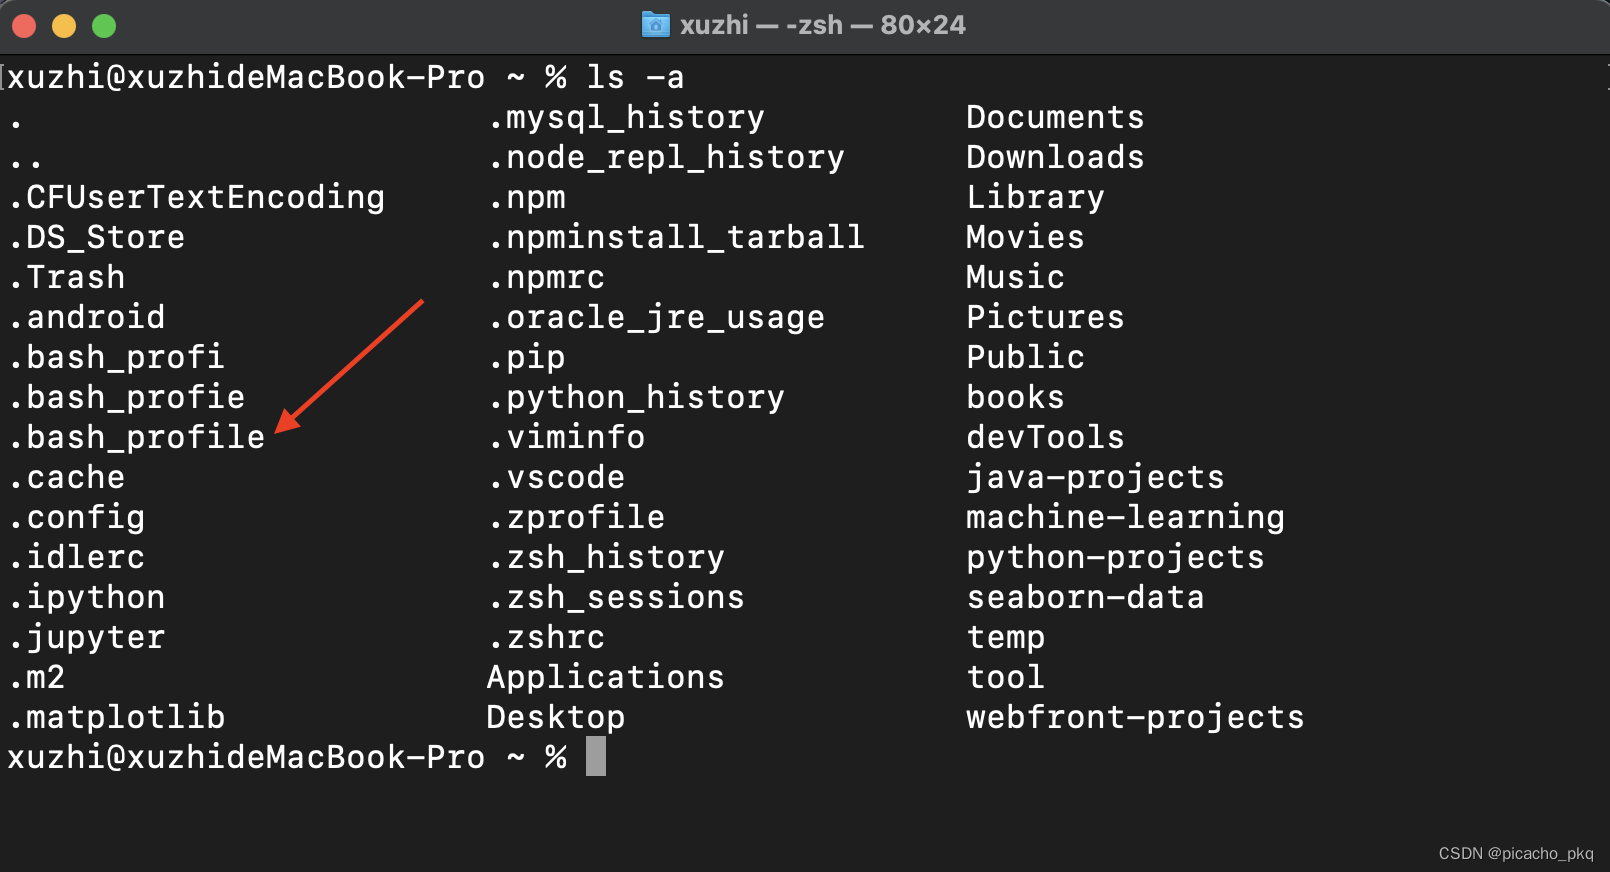Viewport: 1610px width, 872px height.
Task: Click the Documents directory name
Action: tap(1054, 117)
